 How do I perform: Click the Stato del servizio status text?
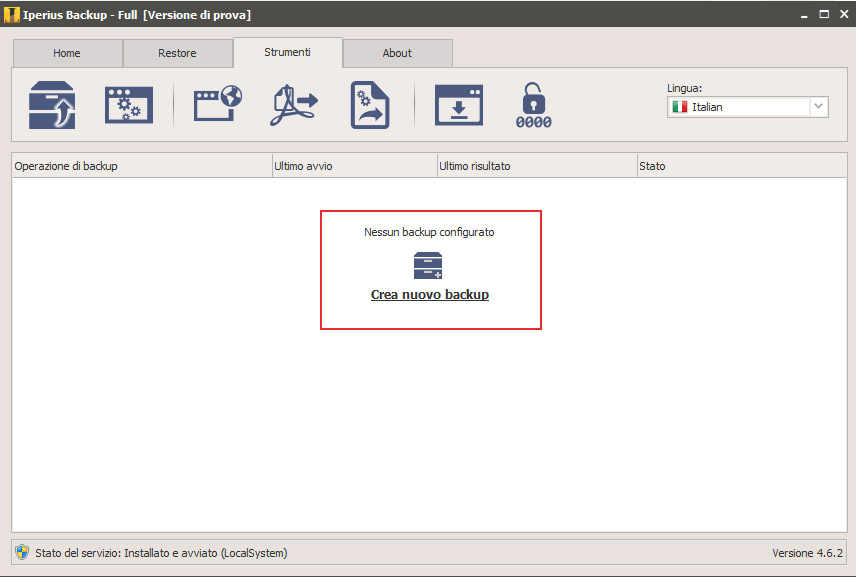pos(161,553)
